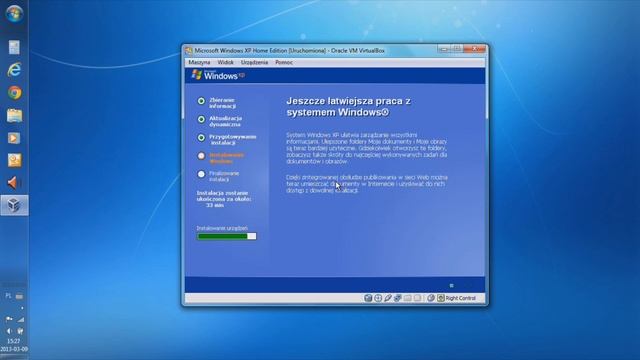
Task: Click the Zbieranie informacji step indicator
Action: [201, 101]
